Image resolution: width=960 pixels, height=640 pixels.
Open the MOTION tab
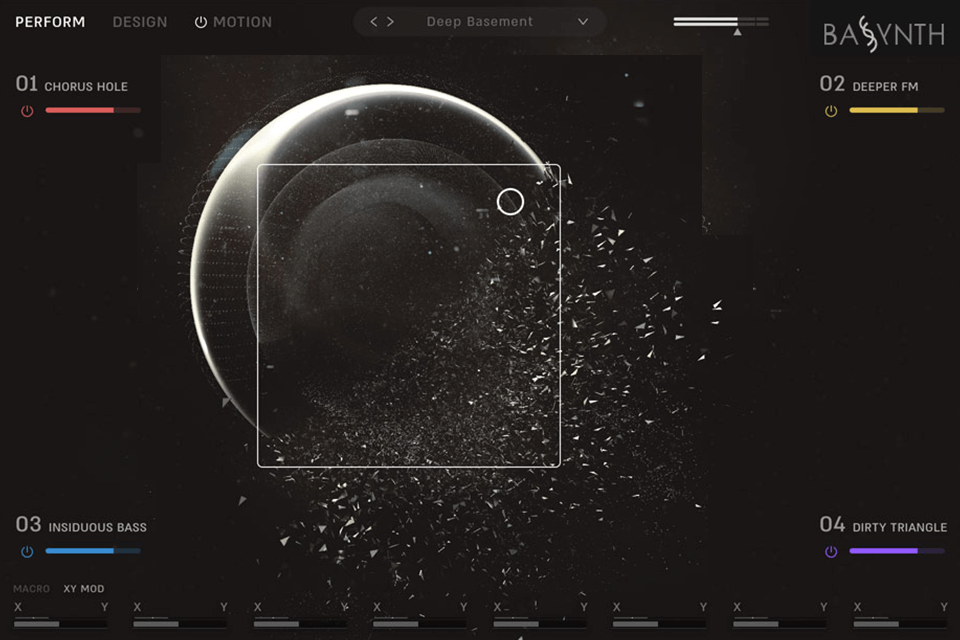click(x=242, y=22)
